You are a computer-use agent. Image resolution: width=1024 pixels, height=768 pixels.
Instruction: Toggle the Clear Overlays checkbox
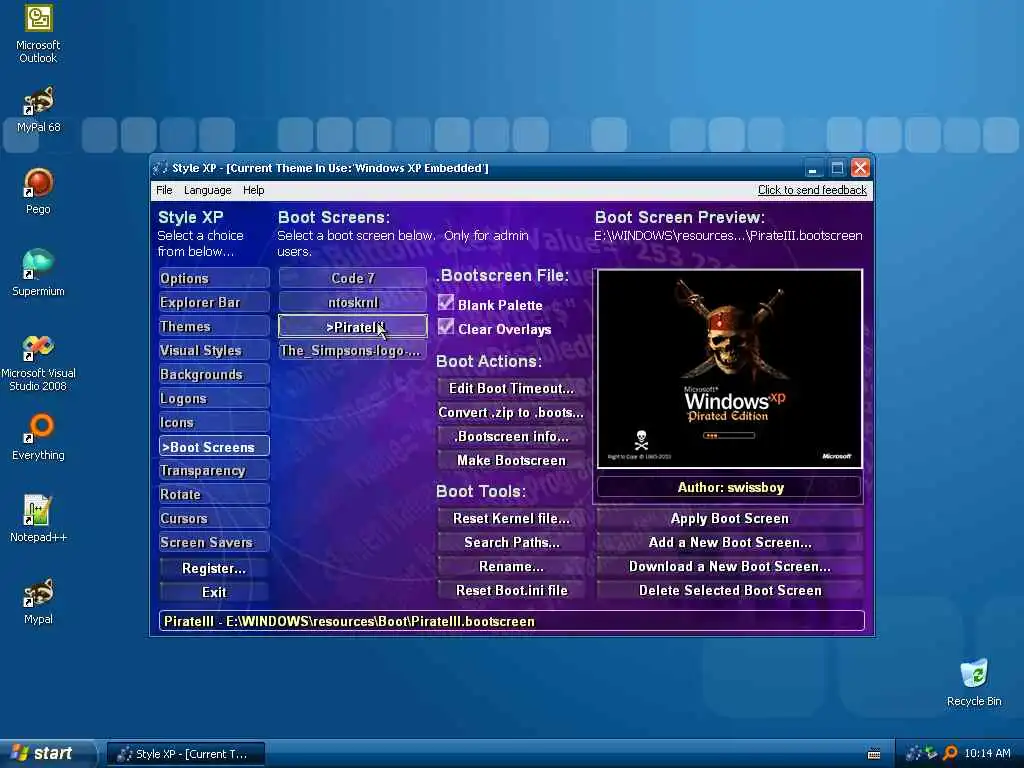click(446, 327)
